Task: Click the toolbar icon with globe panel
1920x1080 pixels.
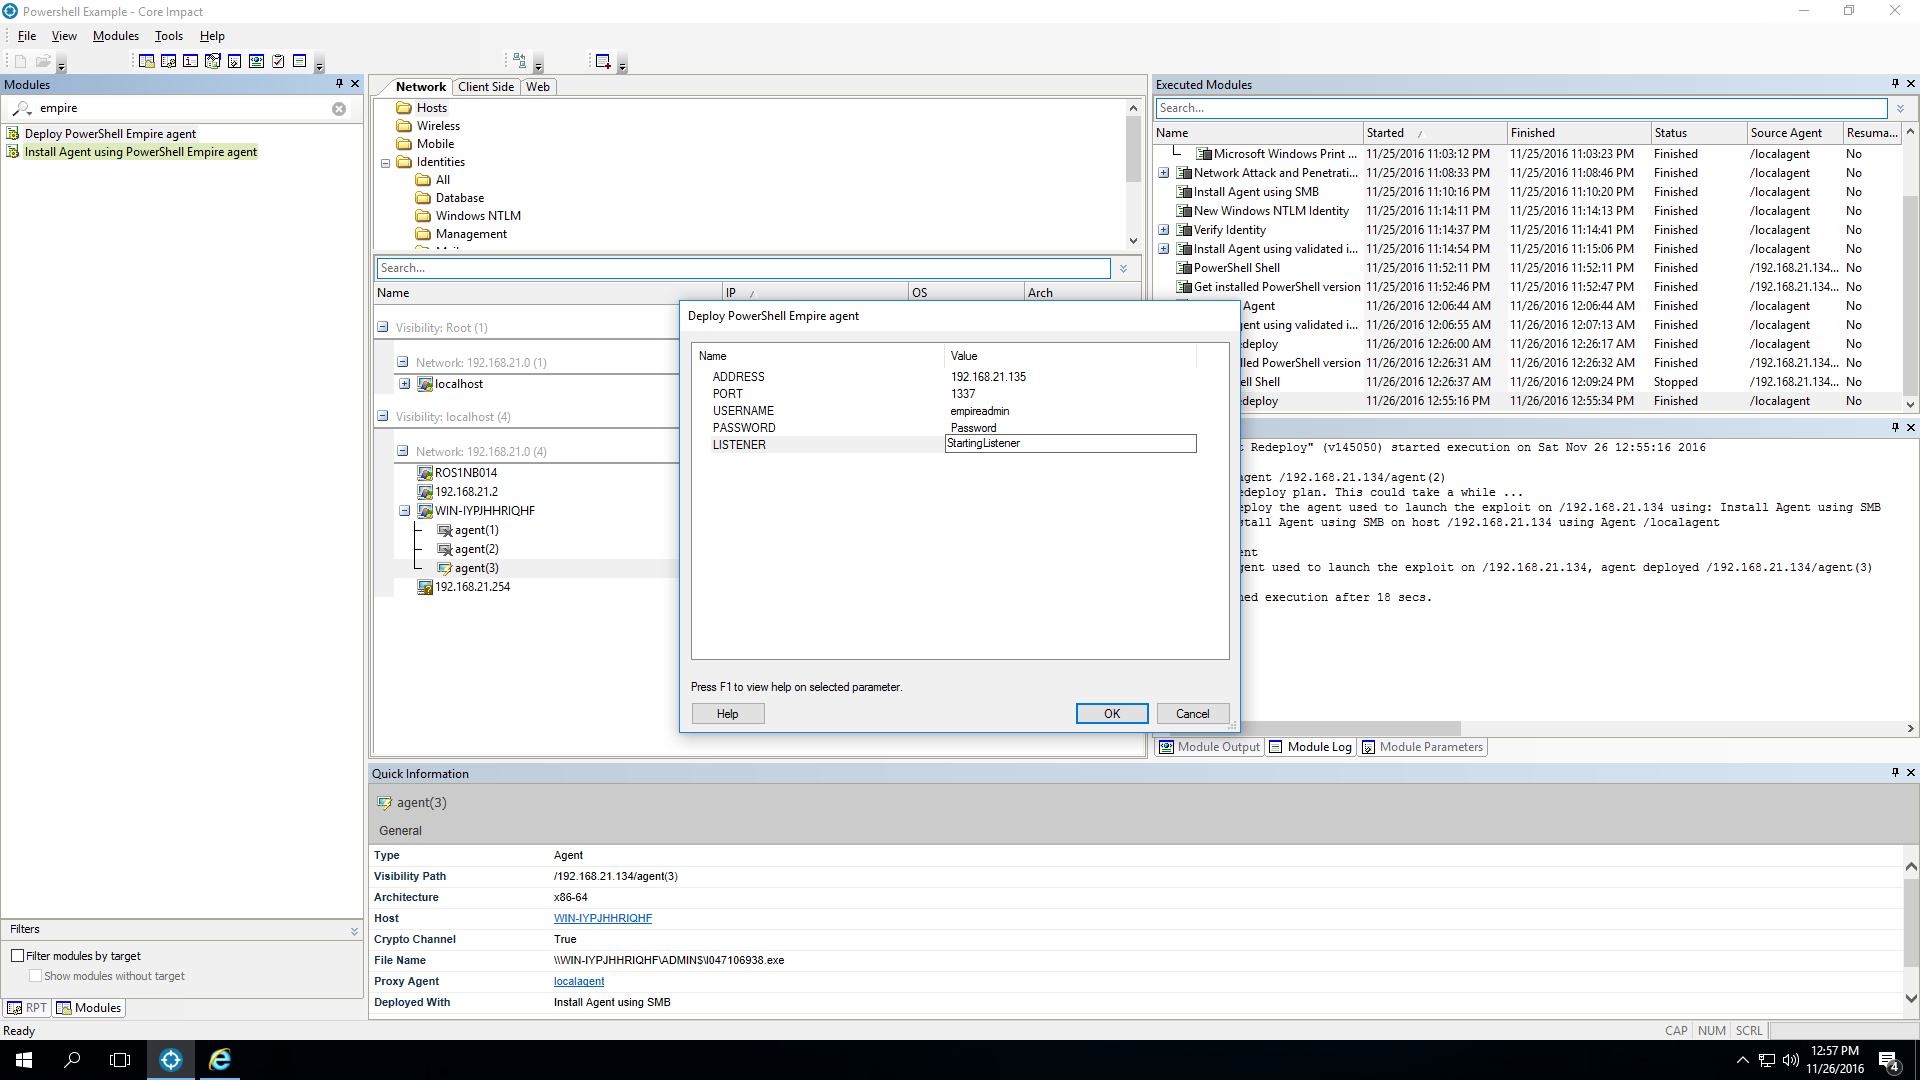Action: click(256, 61)
